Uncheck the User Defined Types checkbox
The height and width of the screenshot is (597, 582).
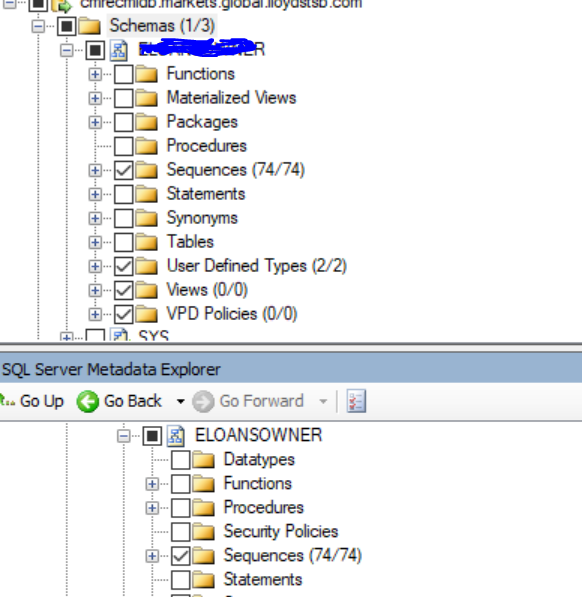point(123,266)
